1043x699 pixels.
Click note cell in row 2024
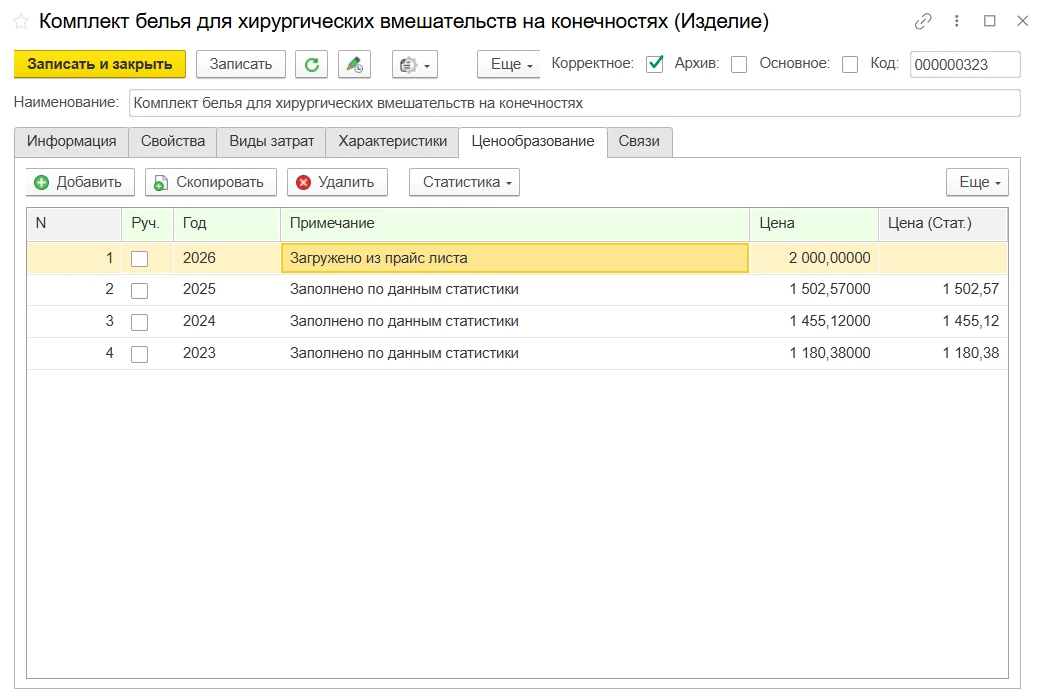coord(515,321)
